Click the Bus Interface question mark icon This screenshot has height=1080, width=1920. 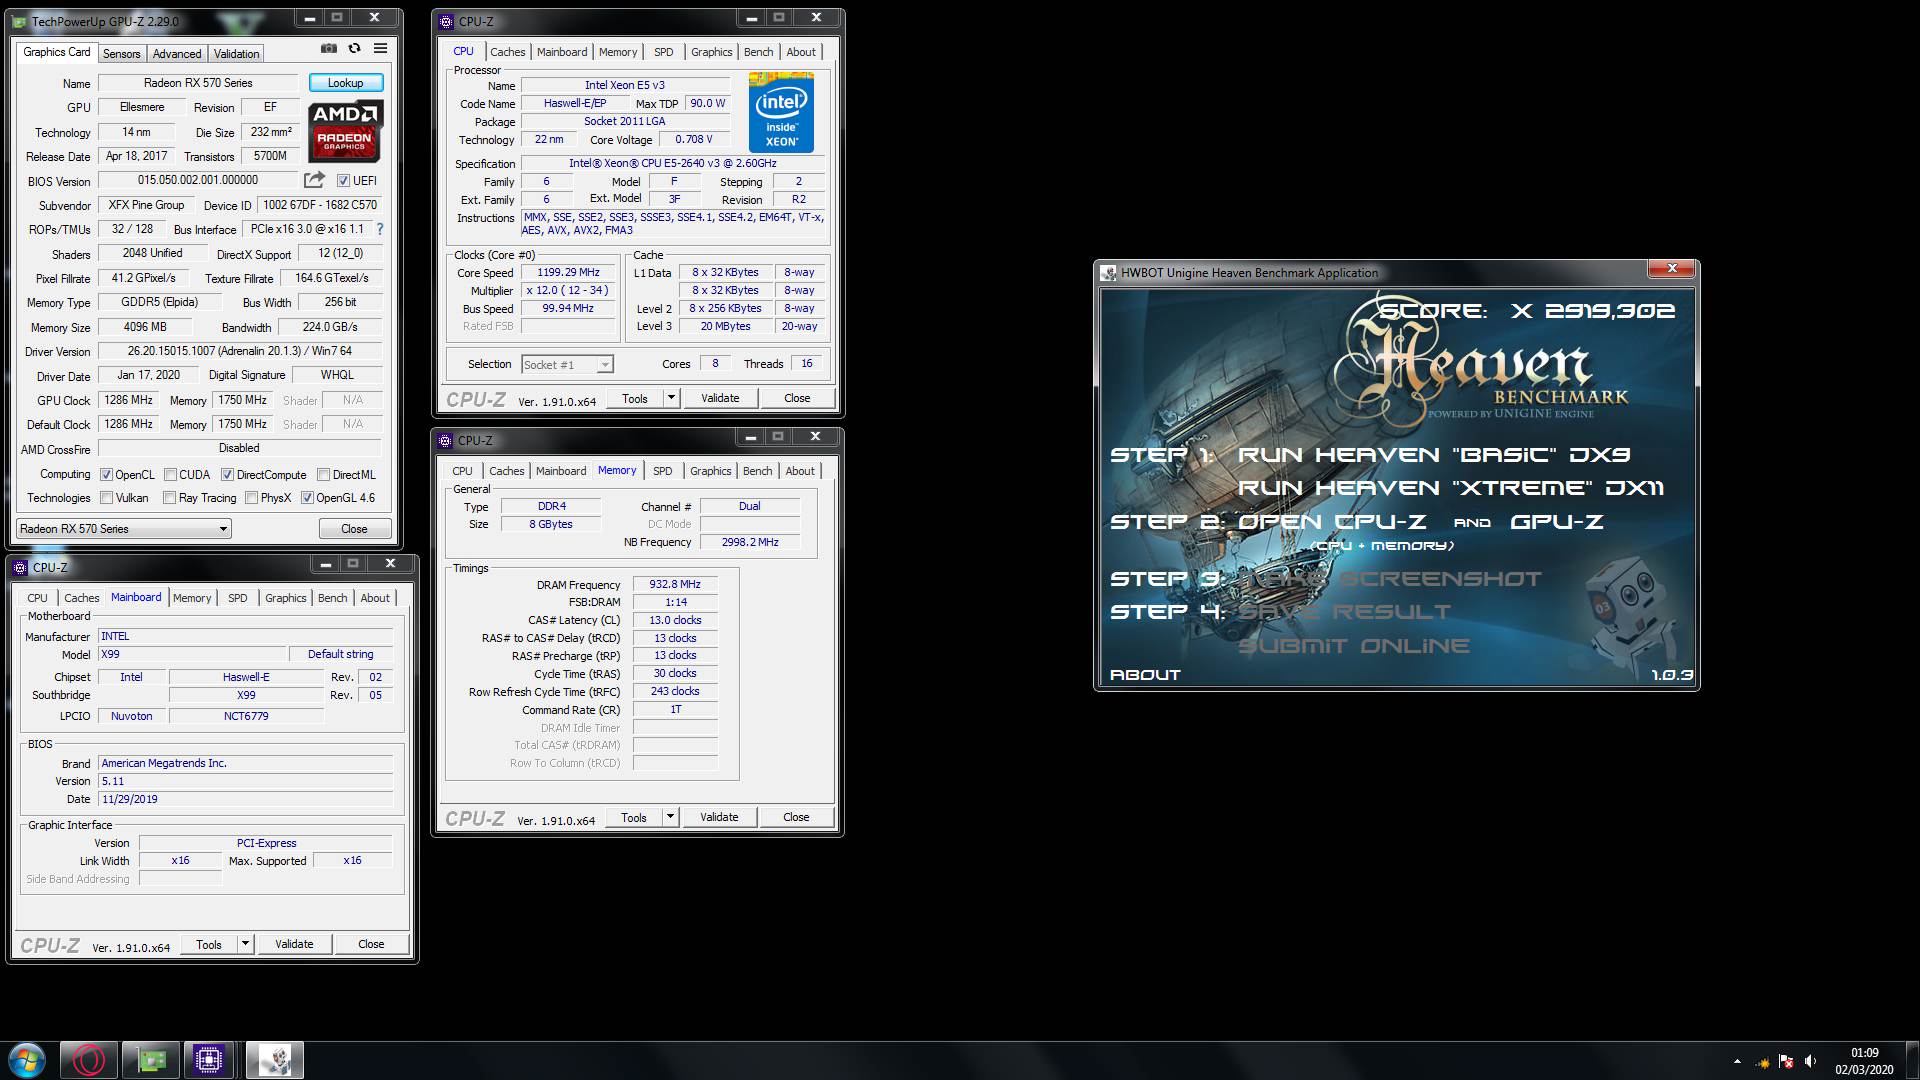coord(380,229)
